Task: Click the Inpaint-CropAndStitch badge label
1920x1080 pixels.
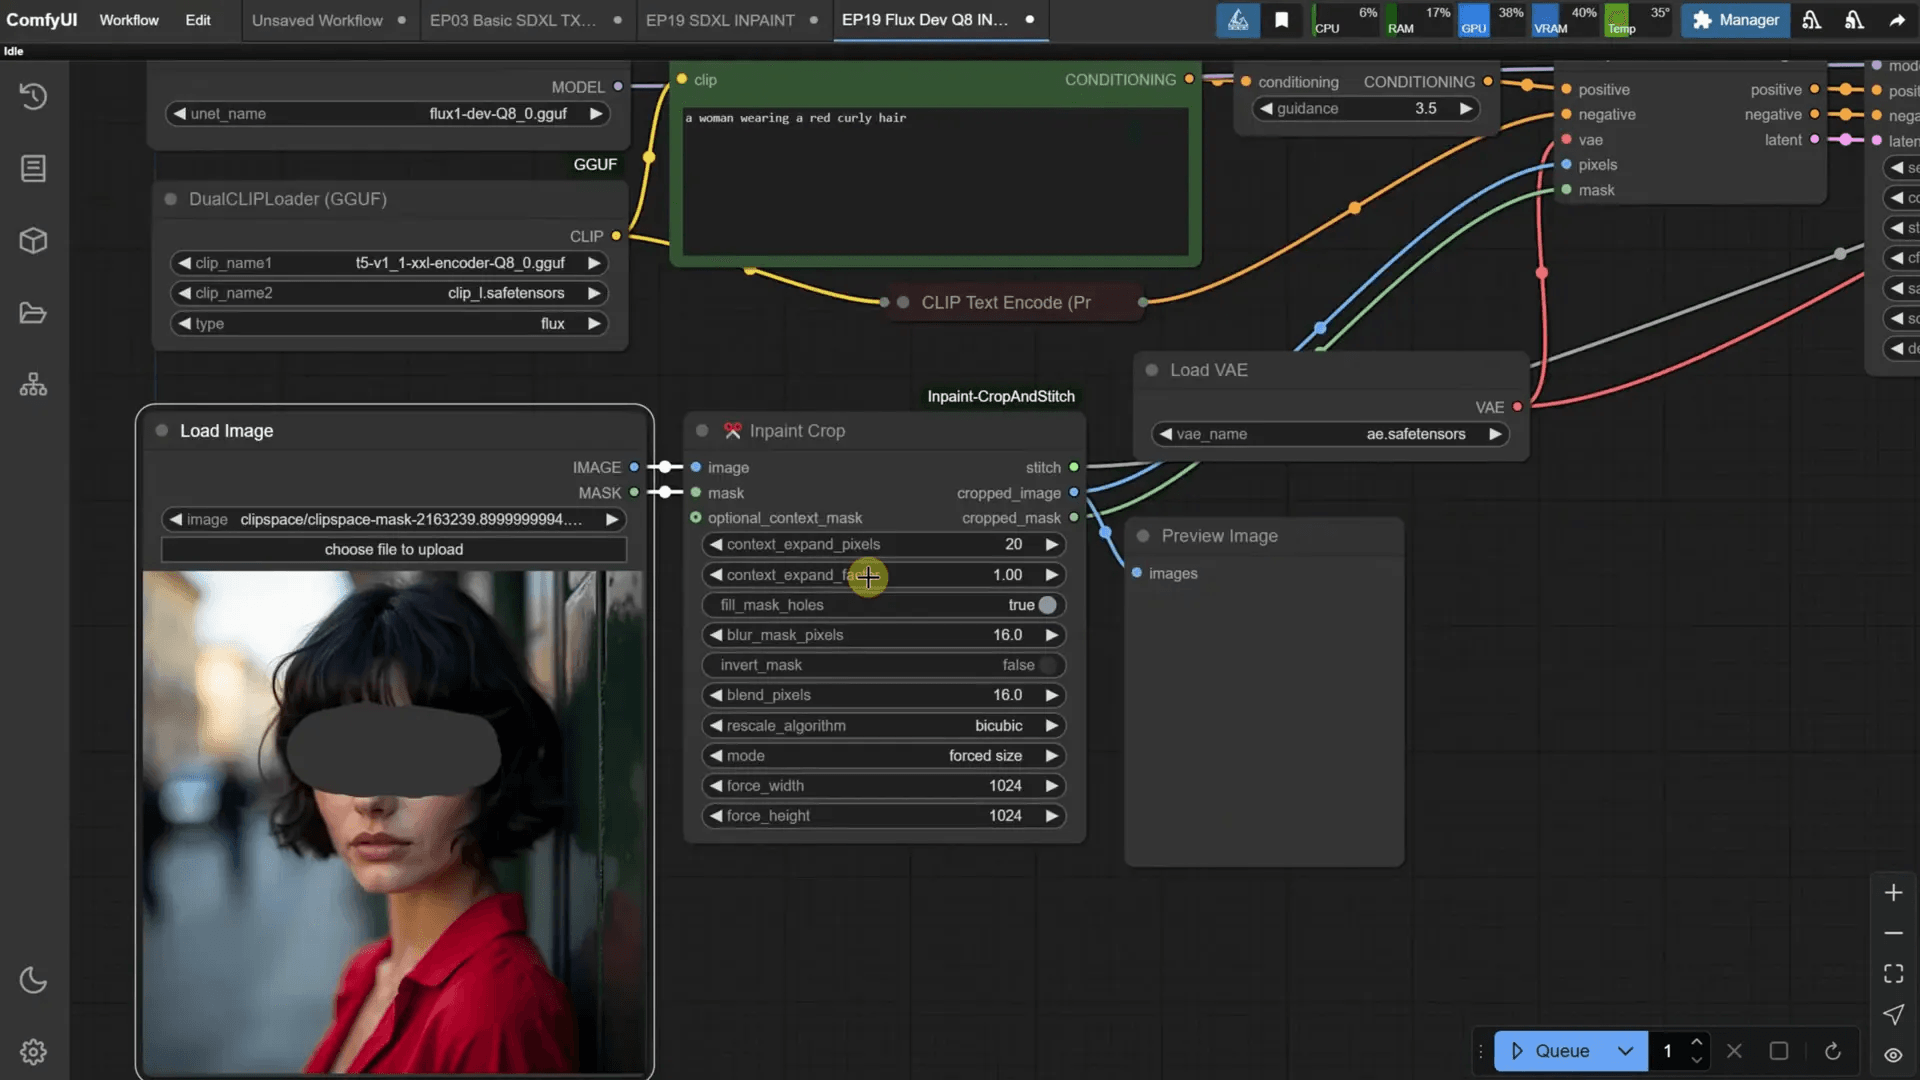Action: 1001,397
